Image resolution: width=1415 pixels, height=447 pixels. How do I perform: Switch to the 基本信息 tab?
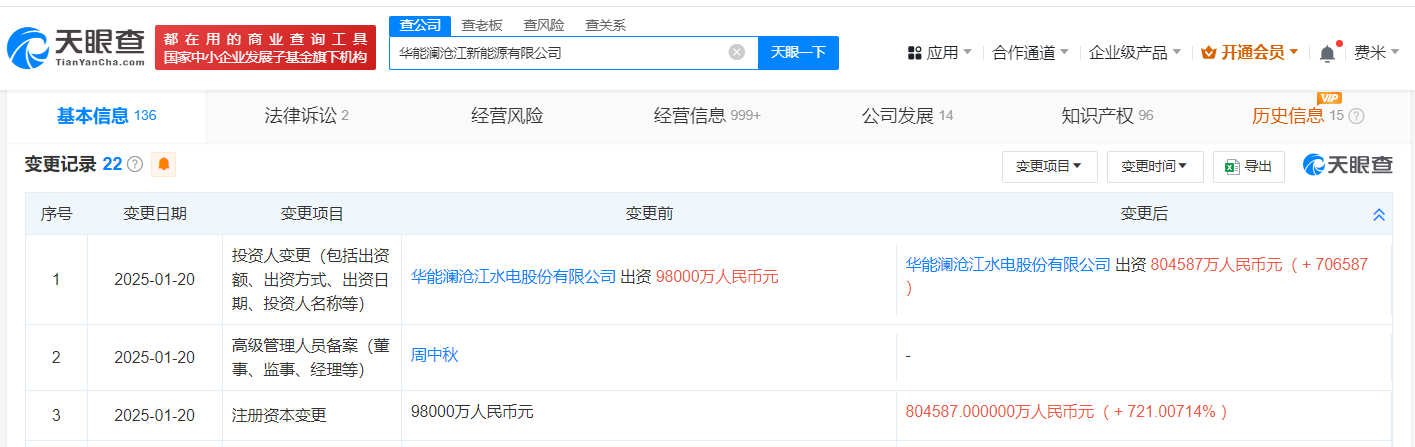coord(106,116)
